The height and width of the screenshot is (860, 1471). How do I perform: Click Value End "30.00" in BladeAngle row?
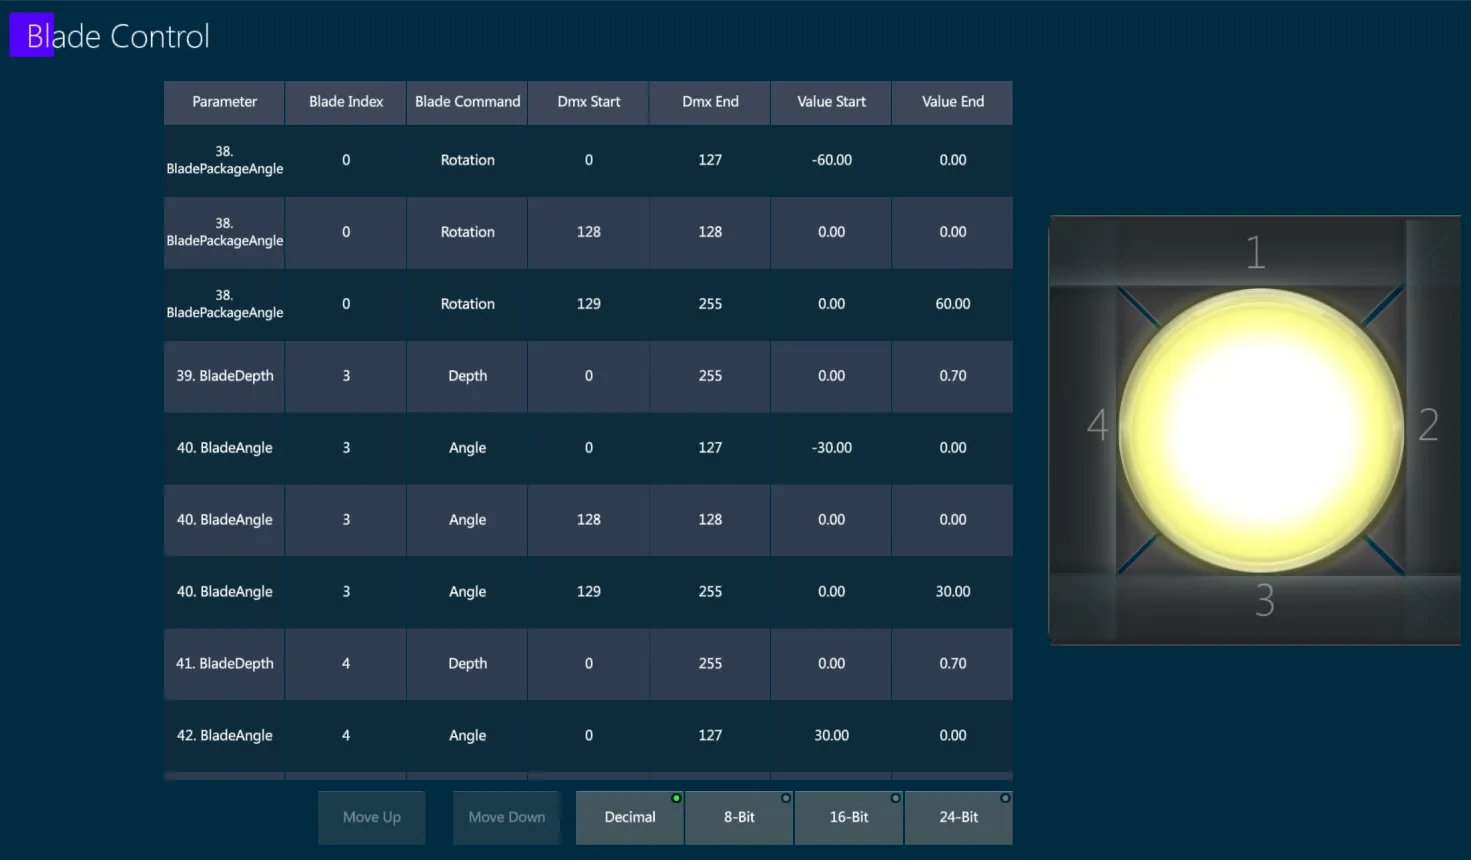953,592
